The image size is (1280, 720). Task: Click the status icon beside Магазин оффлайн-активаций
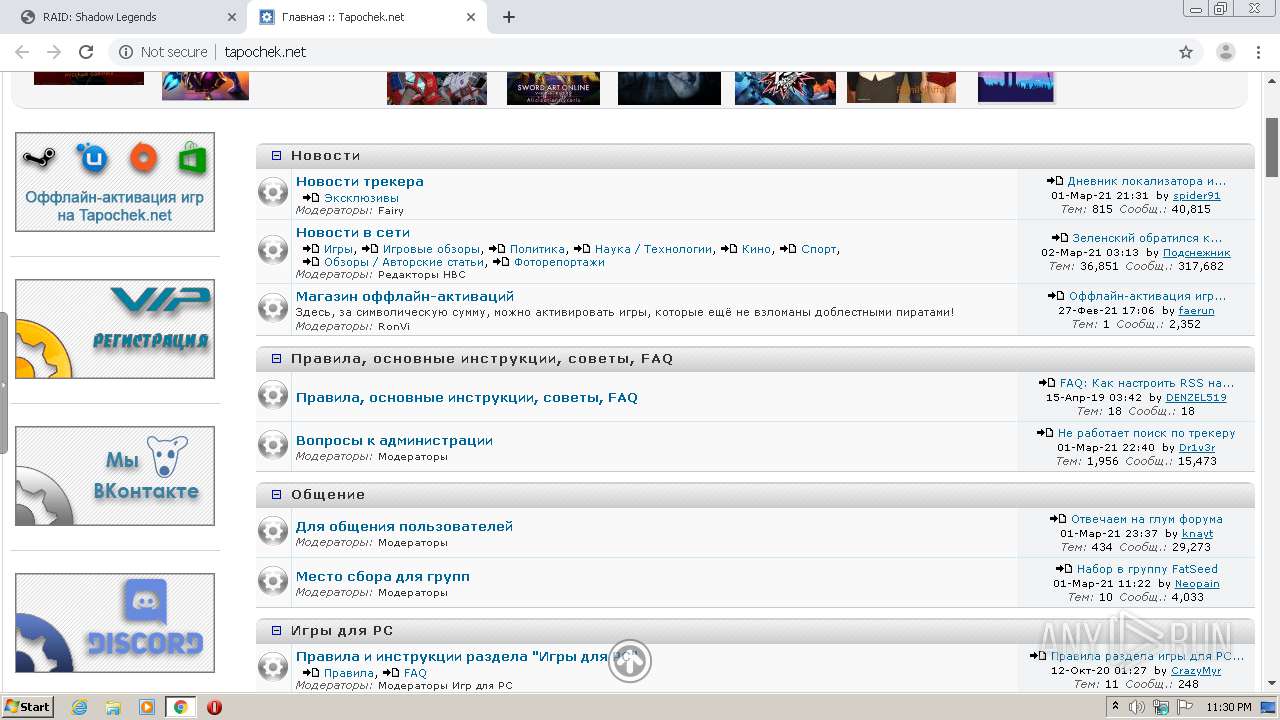(273, 308)
